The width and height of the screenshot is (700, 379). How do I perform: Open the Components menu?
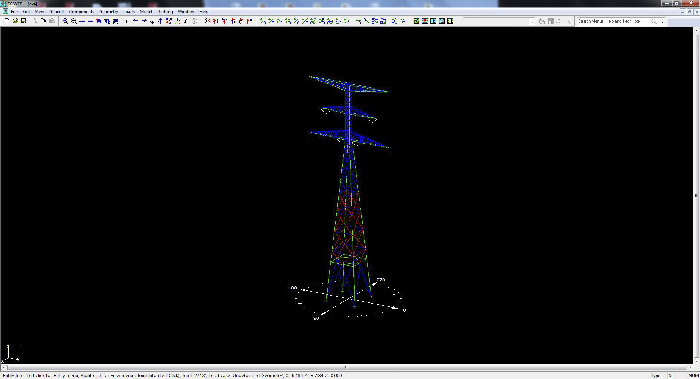[81, 12]
